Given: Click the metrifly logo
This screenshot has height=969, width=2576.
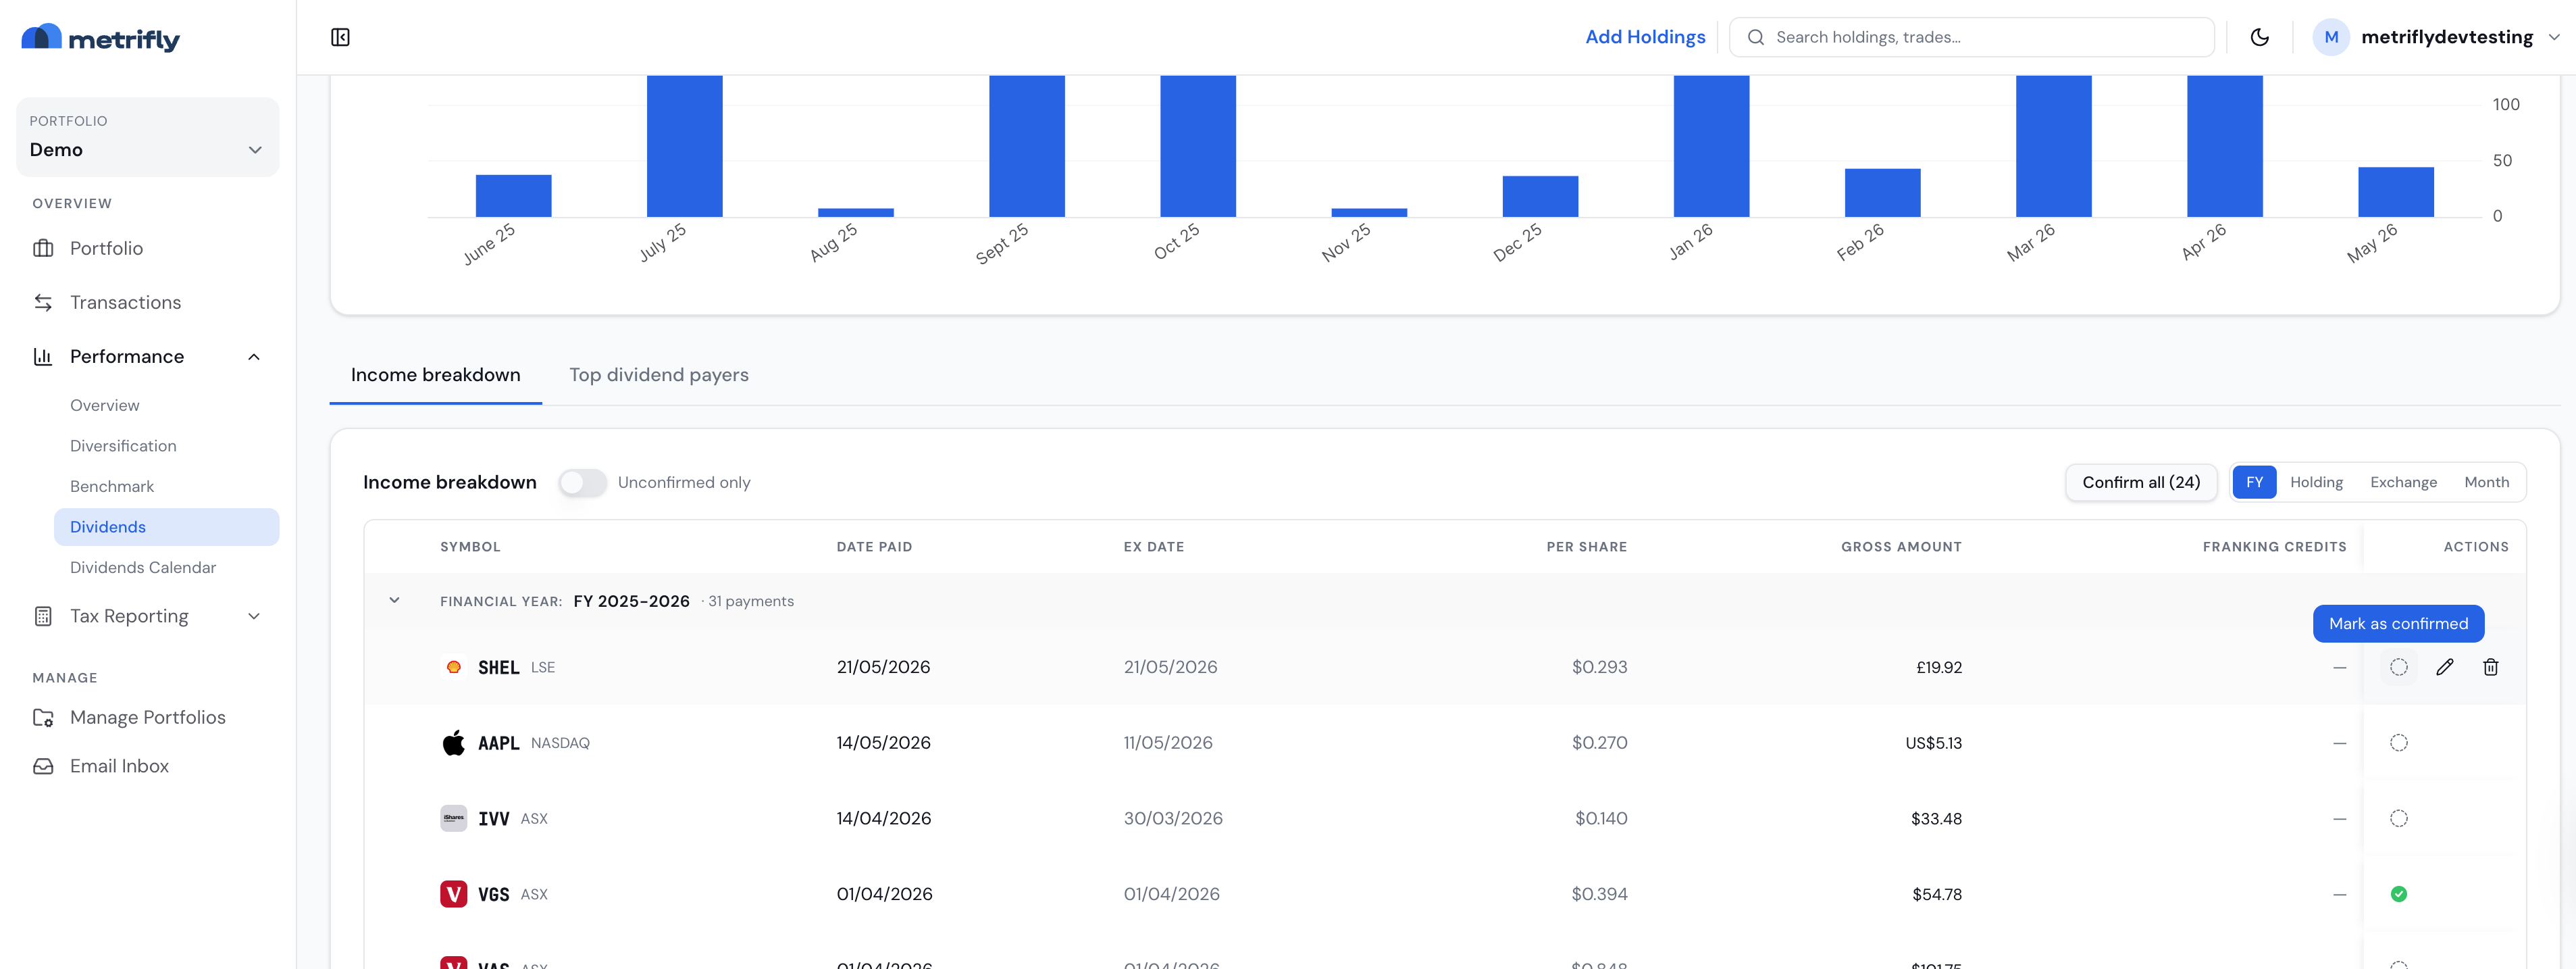Looking at the screenshot, I should 100,38.
